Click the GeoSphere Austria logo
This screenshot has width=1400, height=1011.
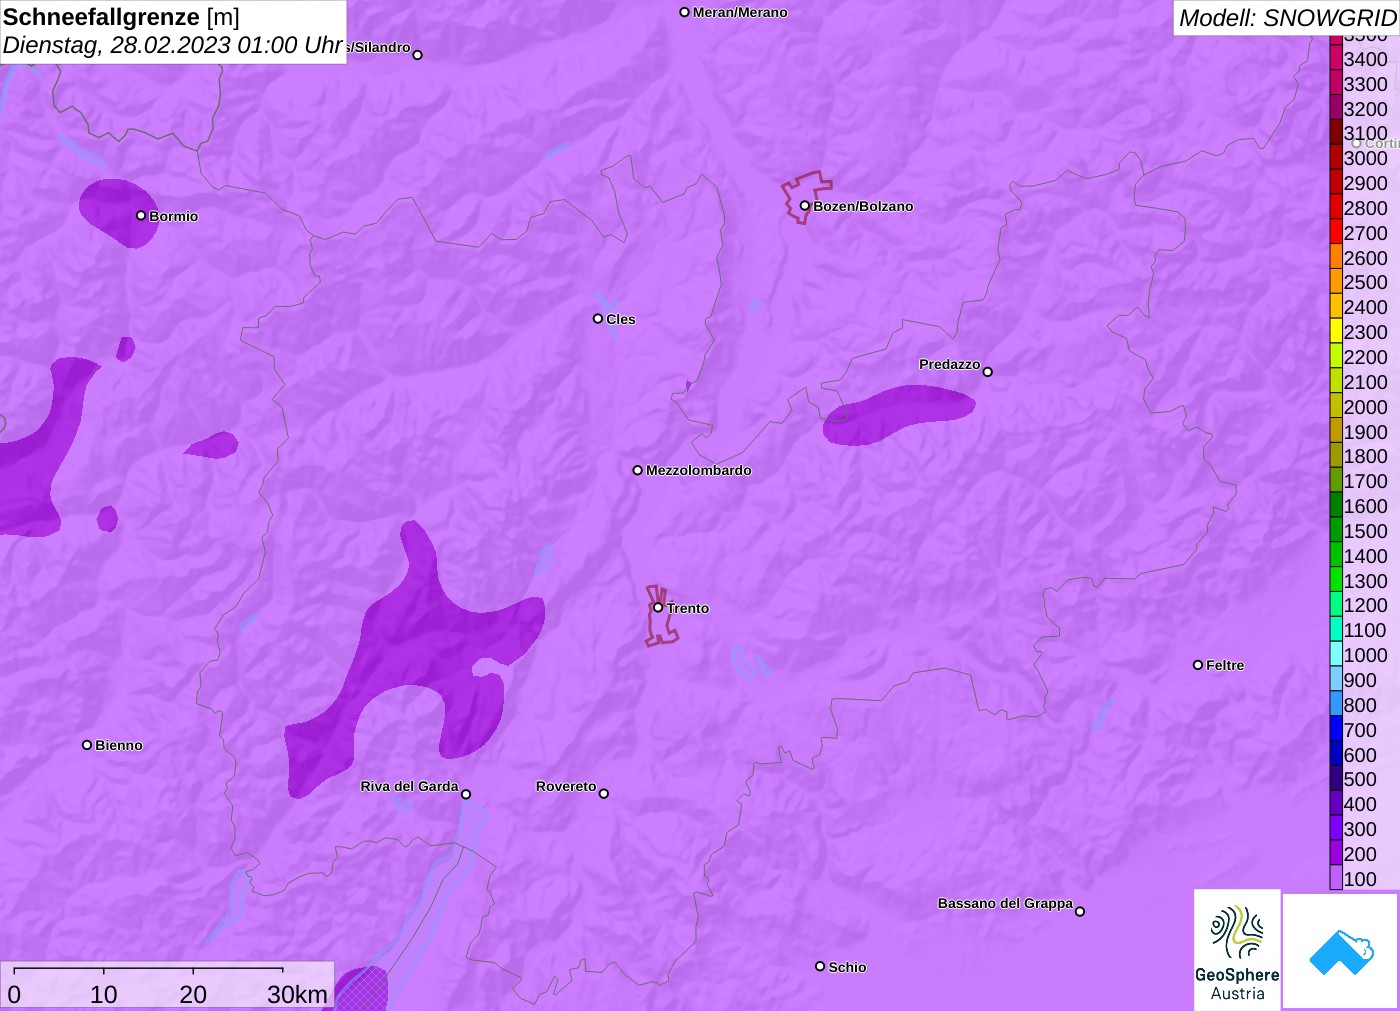click(1237, 949)
